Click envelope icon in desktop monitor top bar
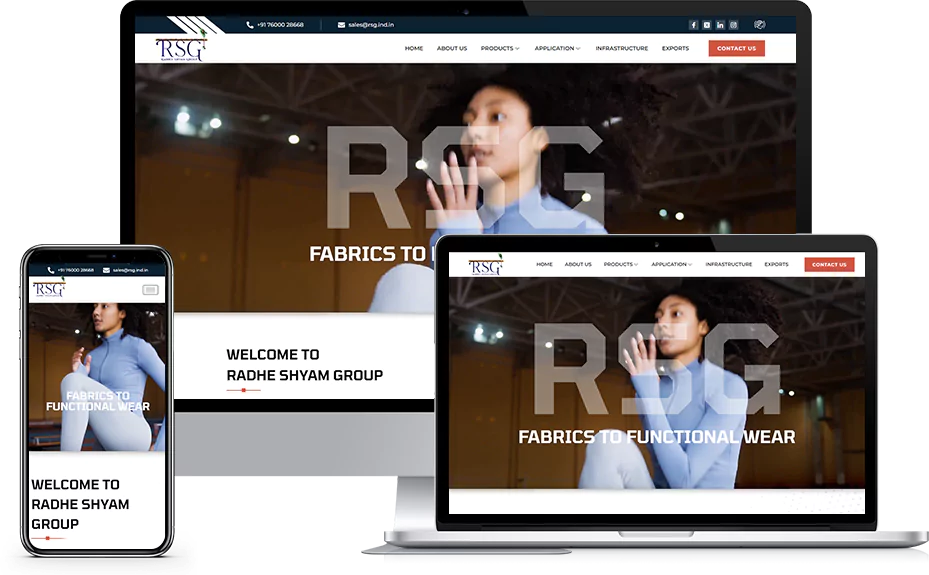 tap(341, 25)
